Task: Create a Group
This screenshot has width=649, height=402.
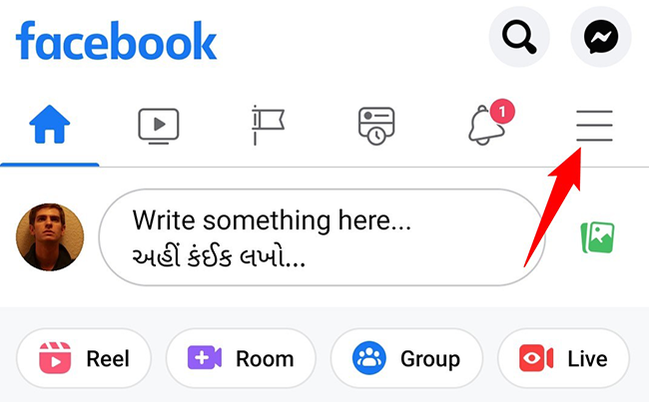Action: pyautogui.click(x=407, y=358)
